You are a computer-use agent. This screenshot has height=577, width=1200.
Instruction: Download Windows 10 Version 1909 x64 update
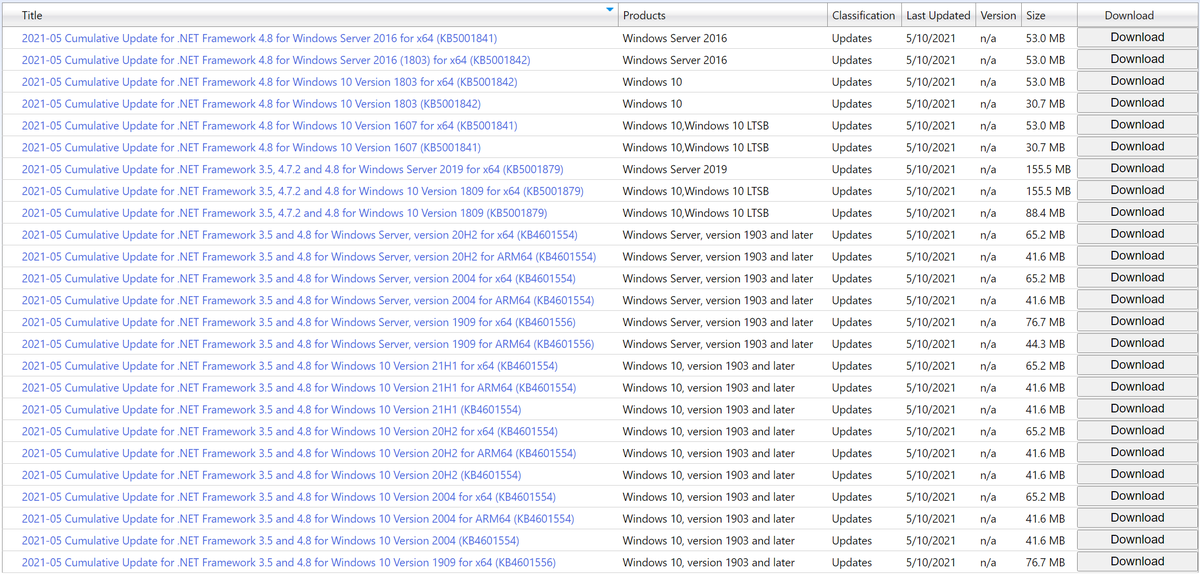1137,563
